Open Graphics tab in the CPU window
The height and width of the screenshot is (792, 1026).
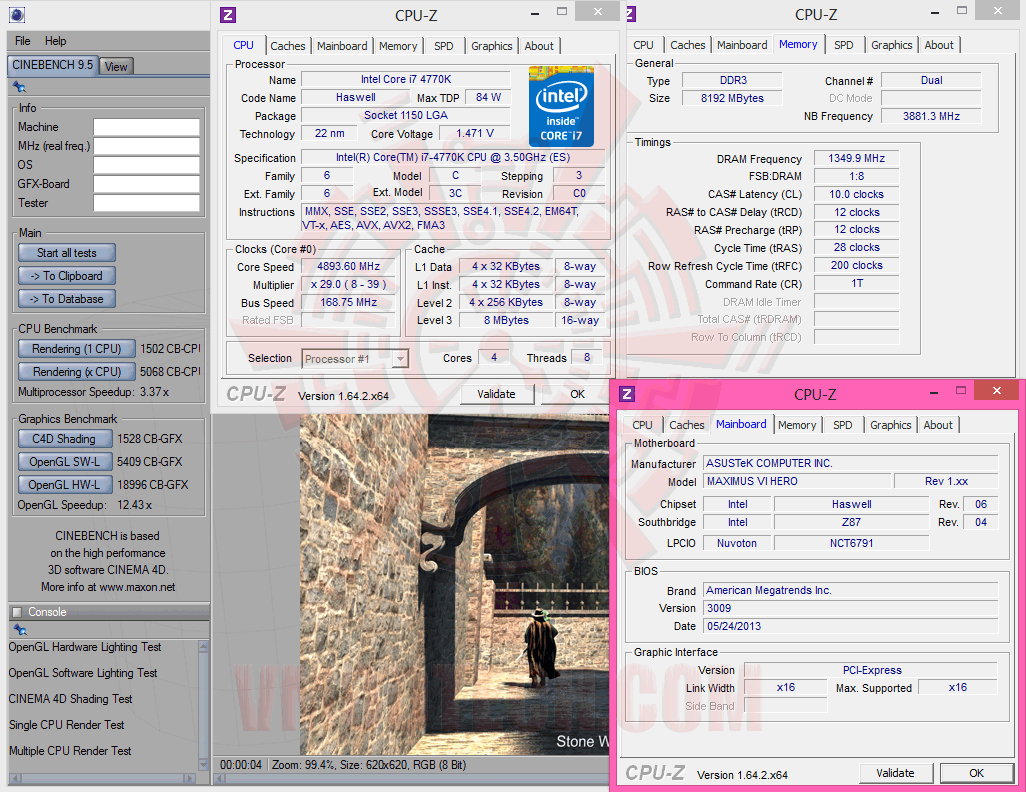tap(491, 46)
